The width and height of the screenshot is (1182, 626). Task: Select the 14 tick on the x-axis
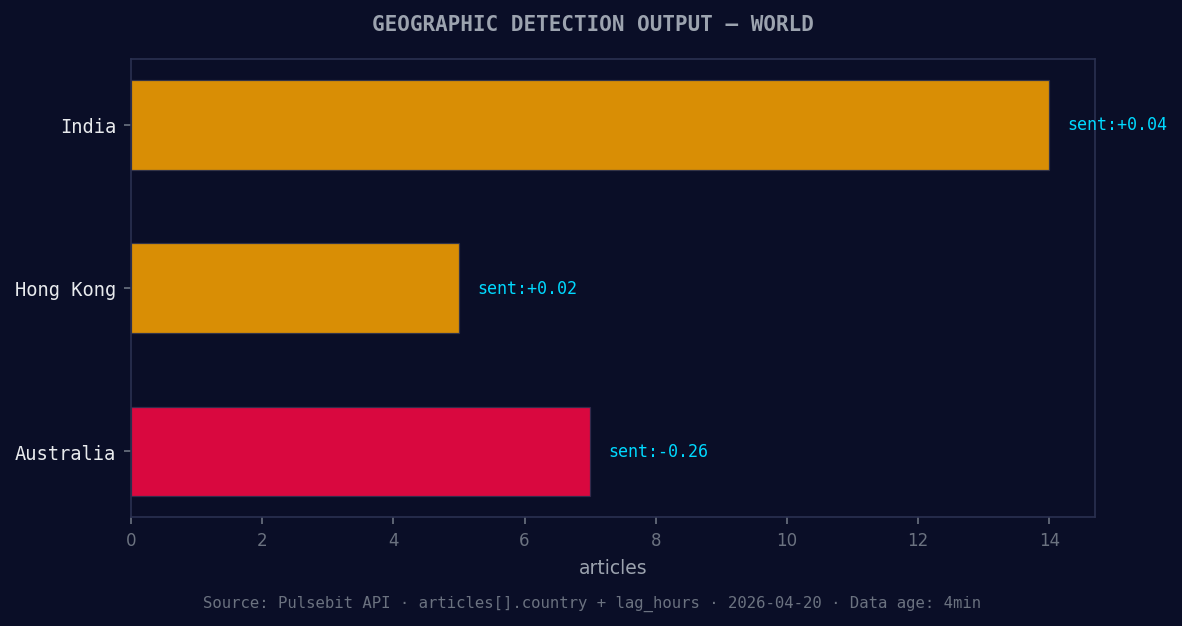(x=1049, y=539)
